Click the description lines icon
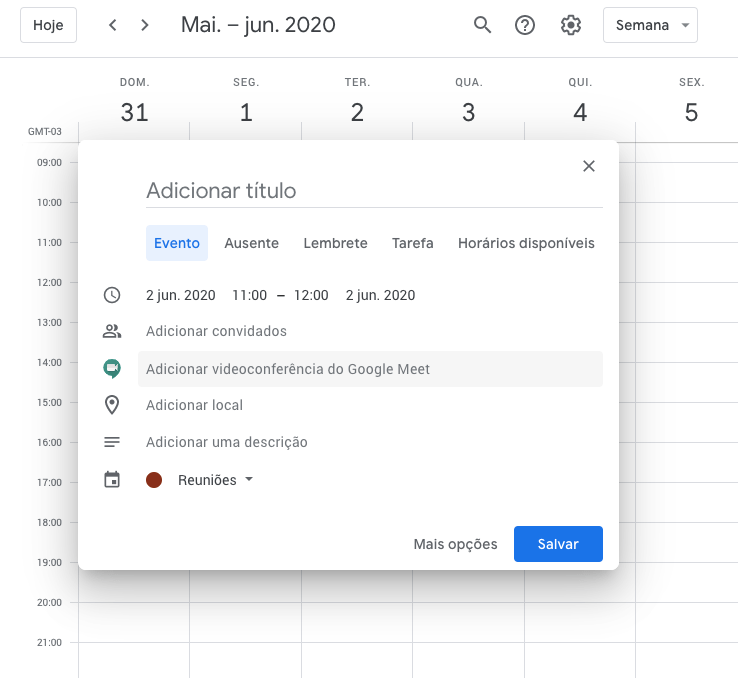This screenshot has height=678, width=738. point(112,442)
